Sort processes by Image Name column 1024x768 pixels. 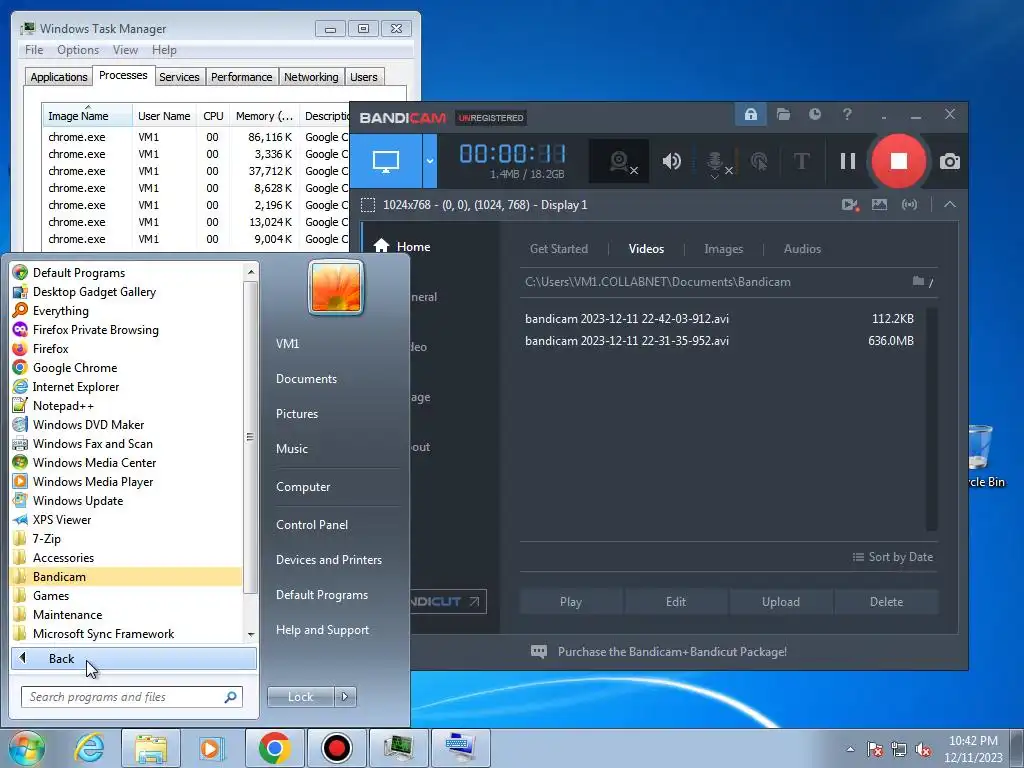pos(87,116)
